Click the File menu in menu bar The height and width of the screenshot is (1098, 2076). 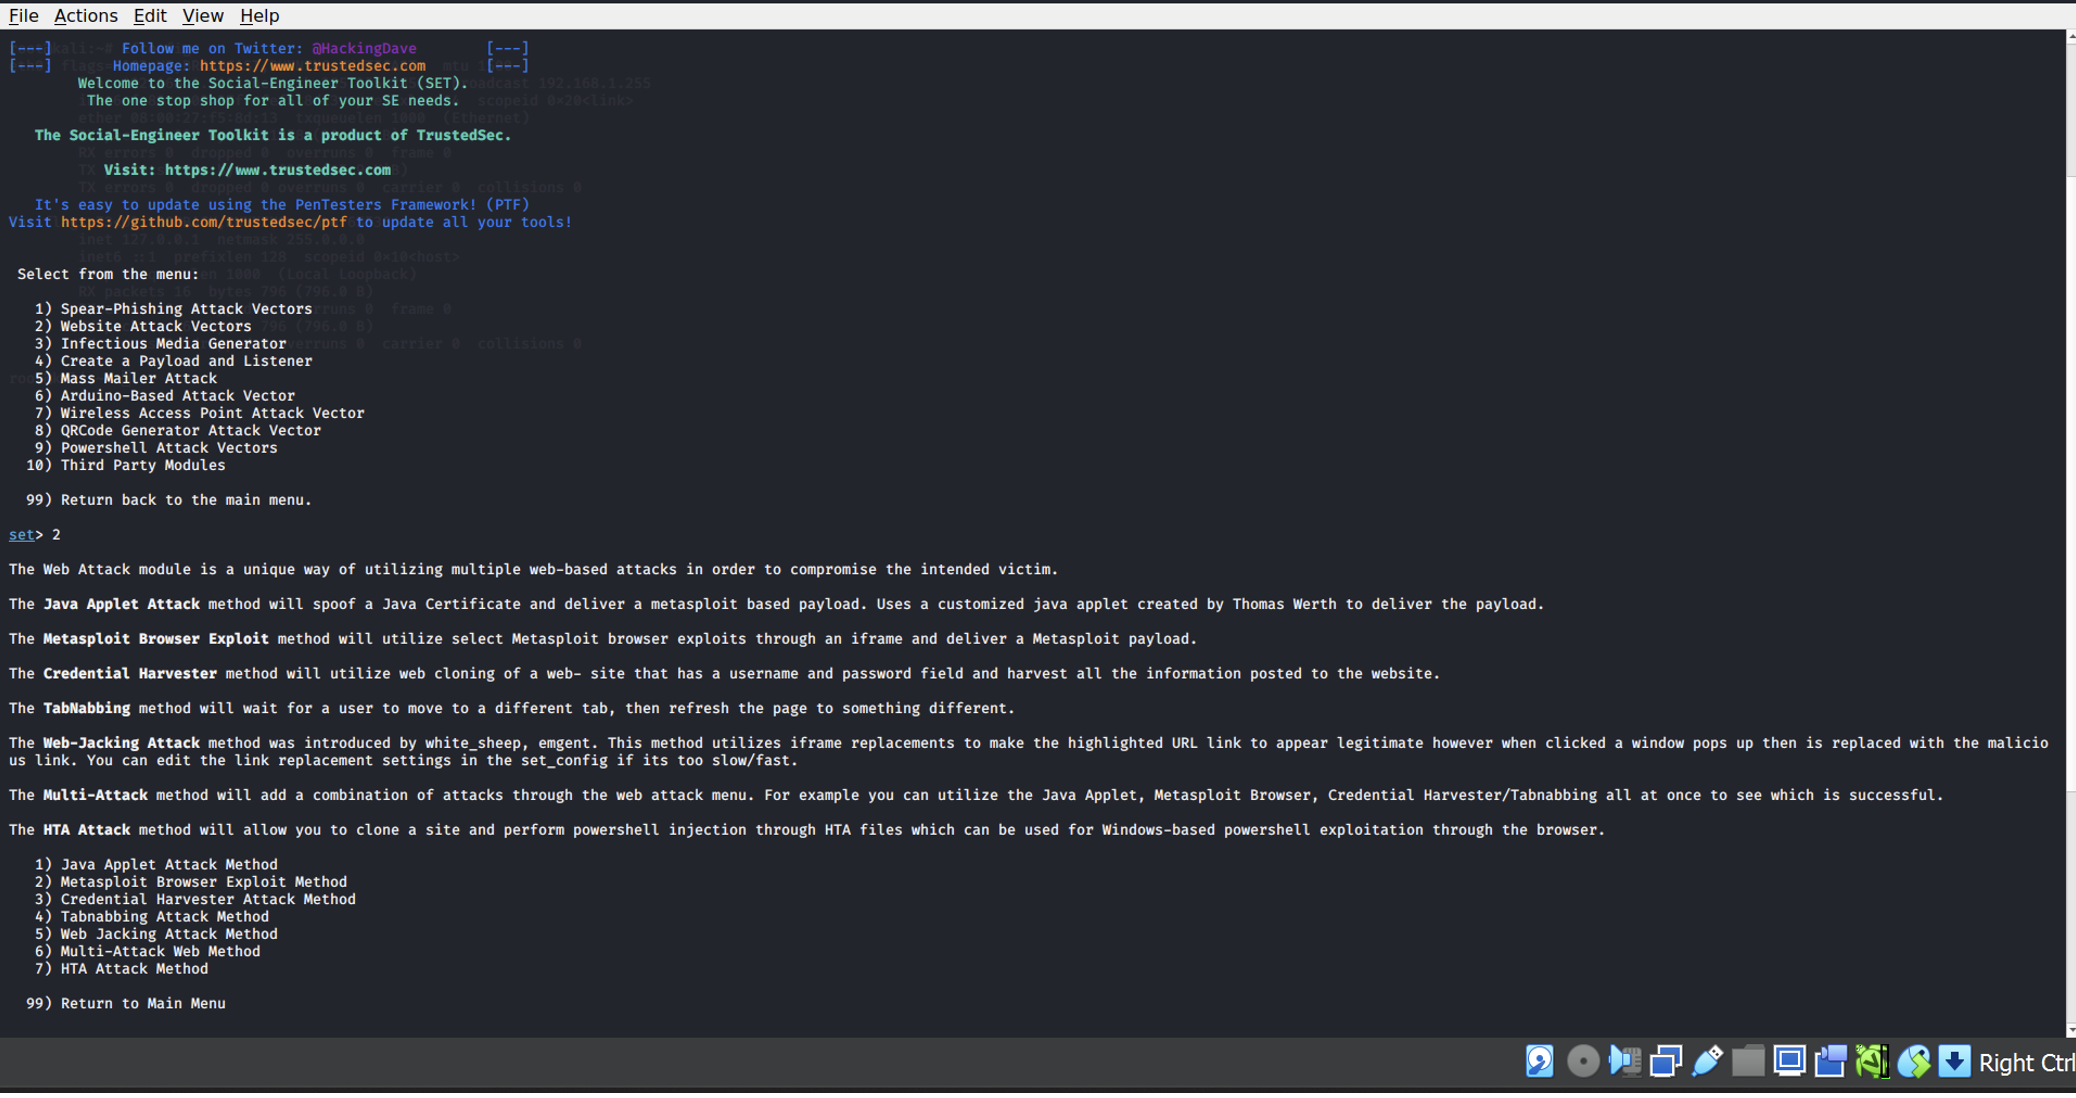click(x=22, y=15)
